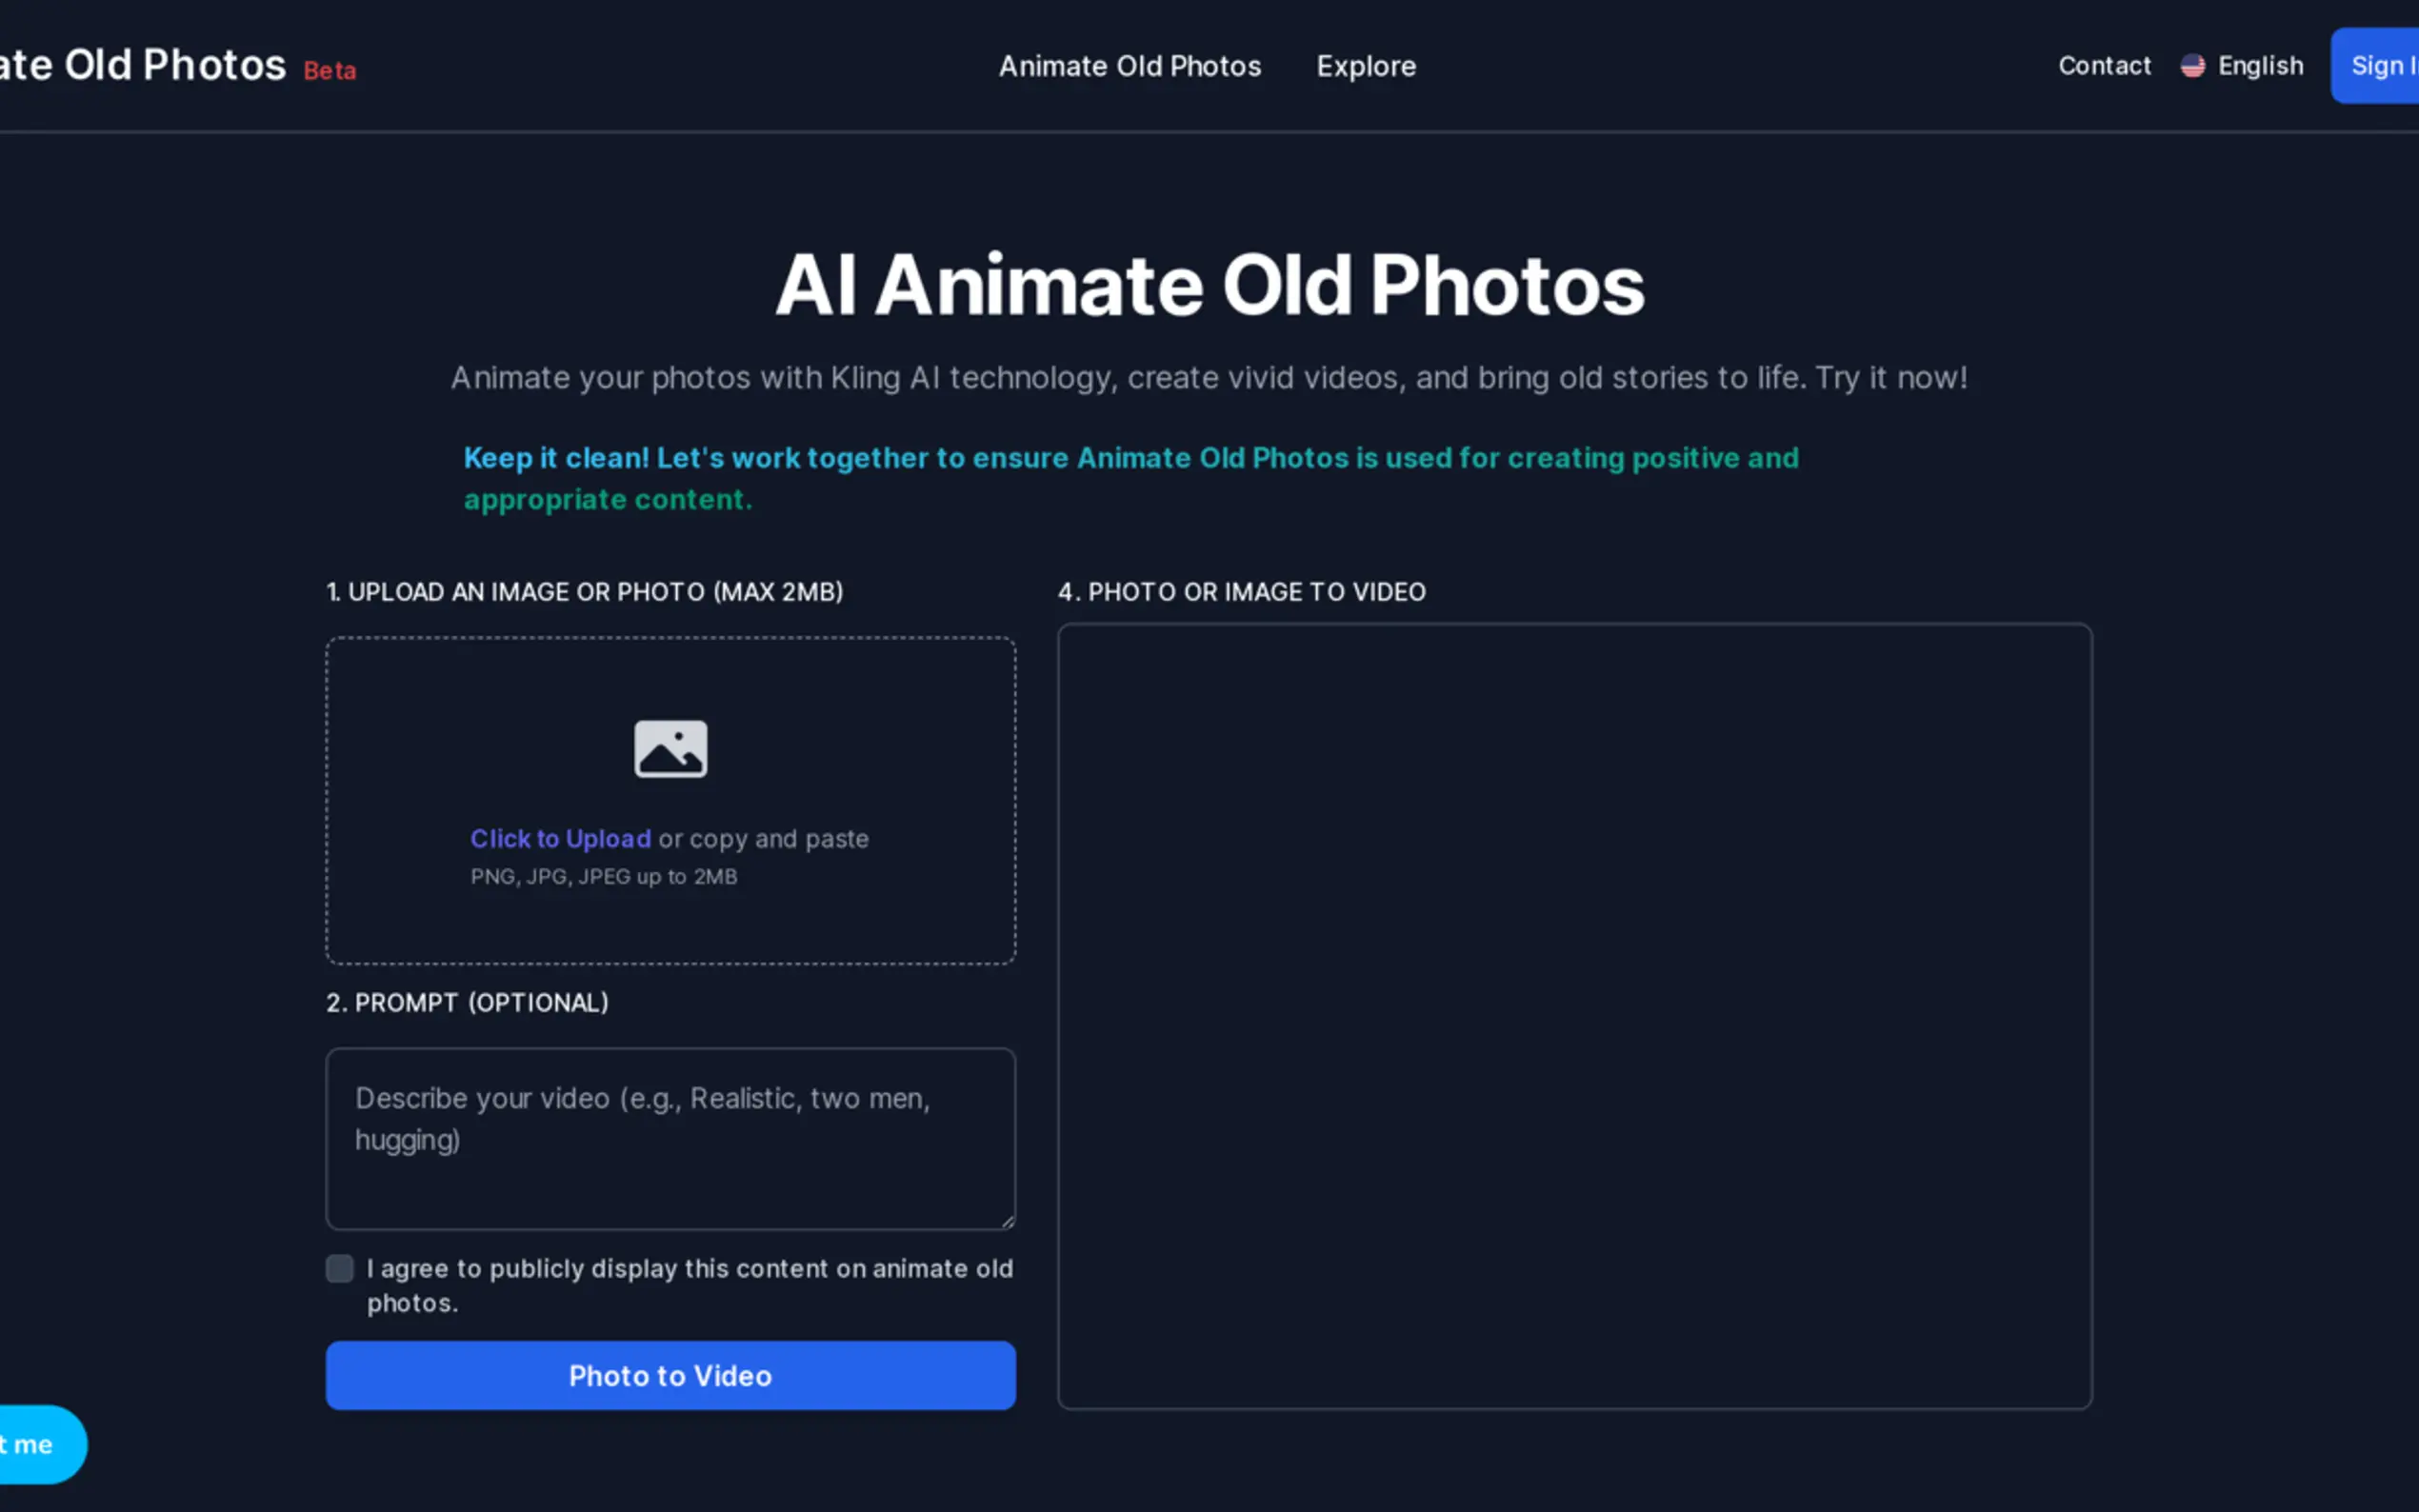Click the US flag language icon
Viewport: 2419px width, 1512px height.
[2192, 66]
